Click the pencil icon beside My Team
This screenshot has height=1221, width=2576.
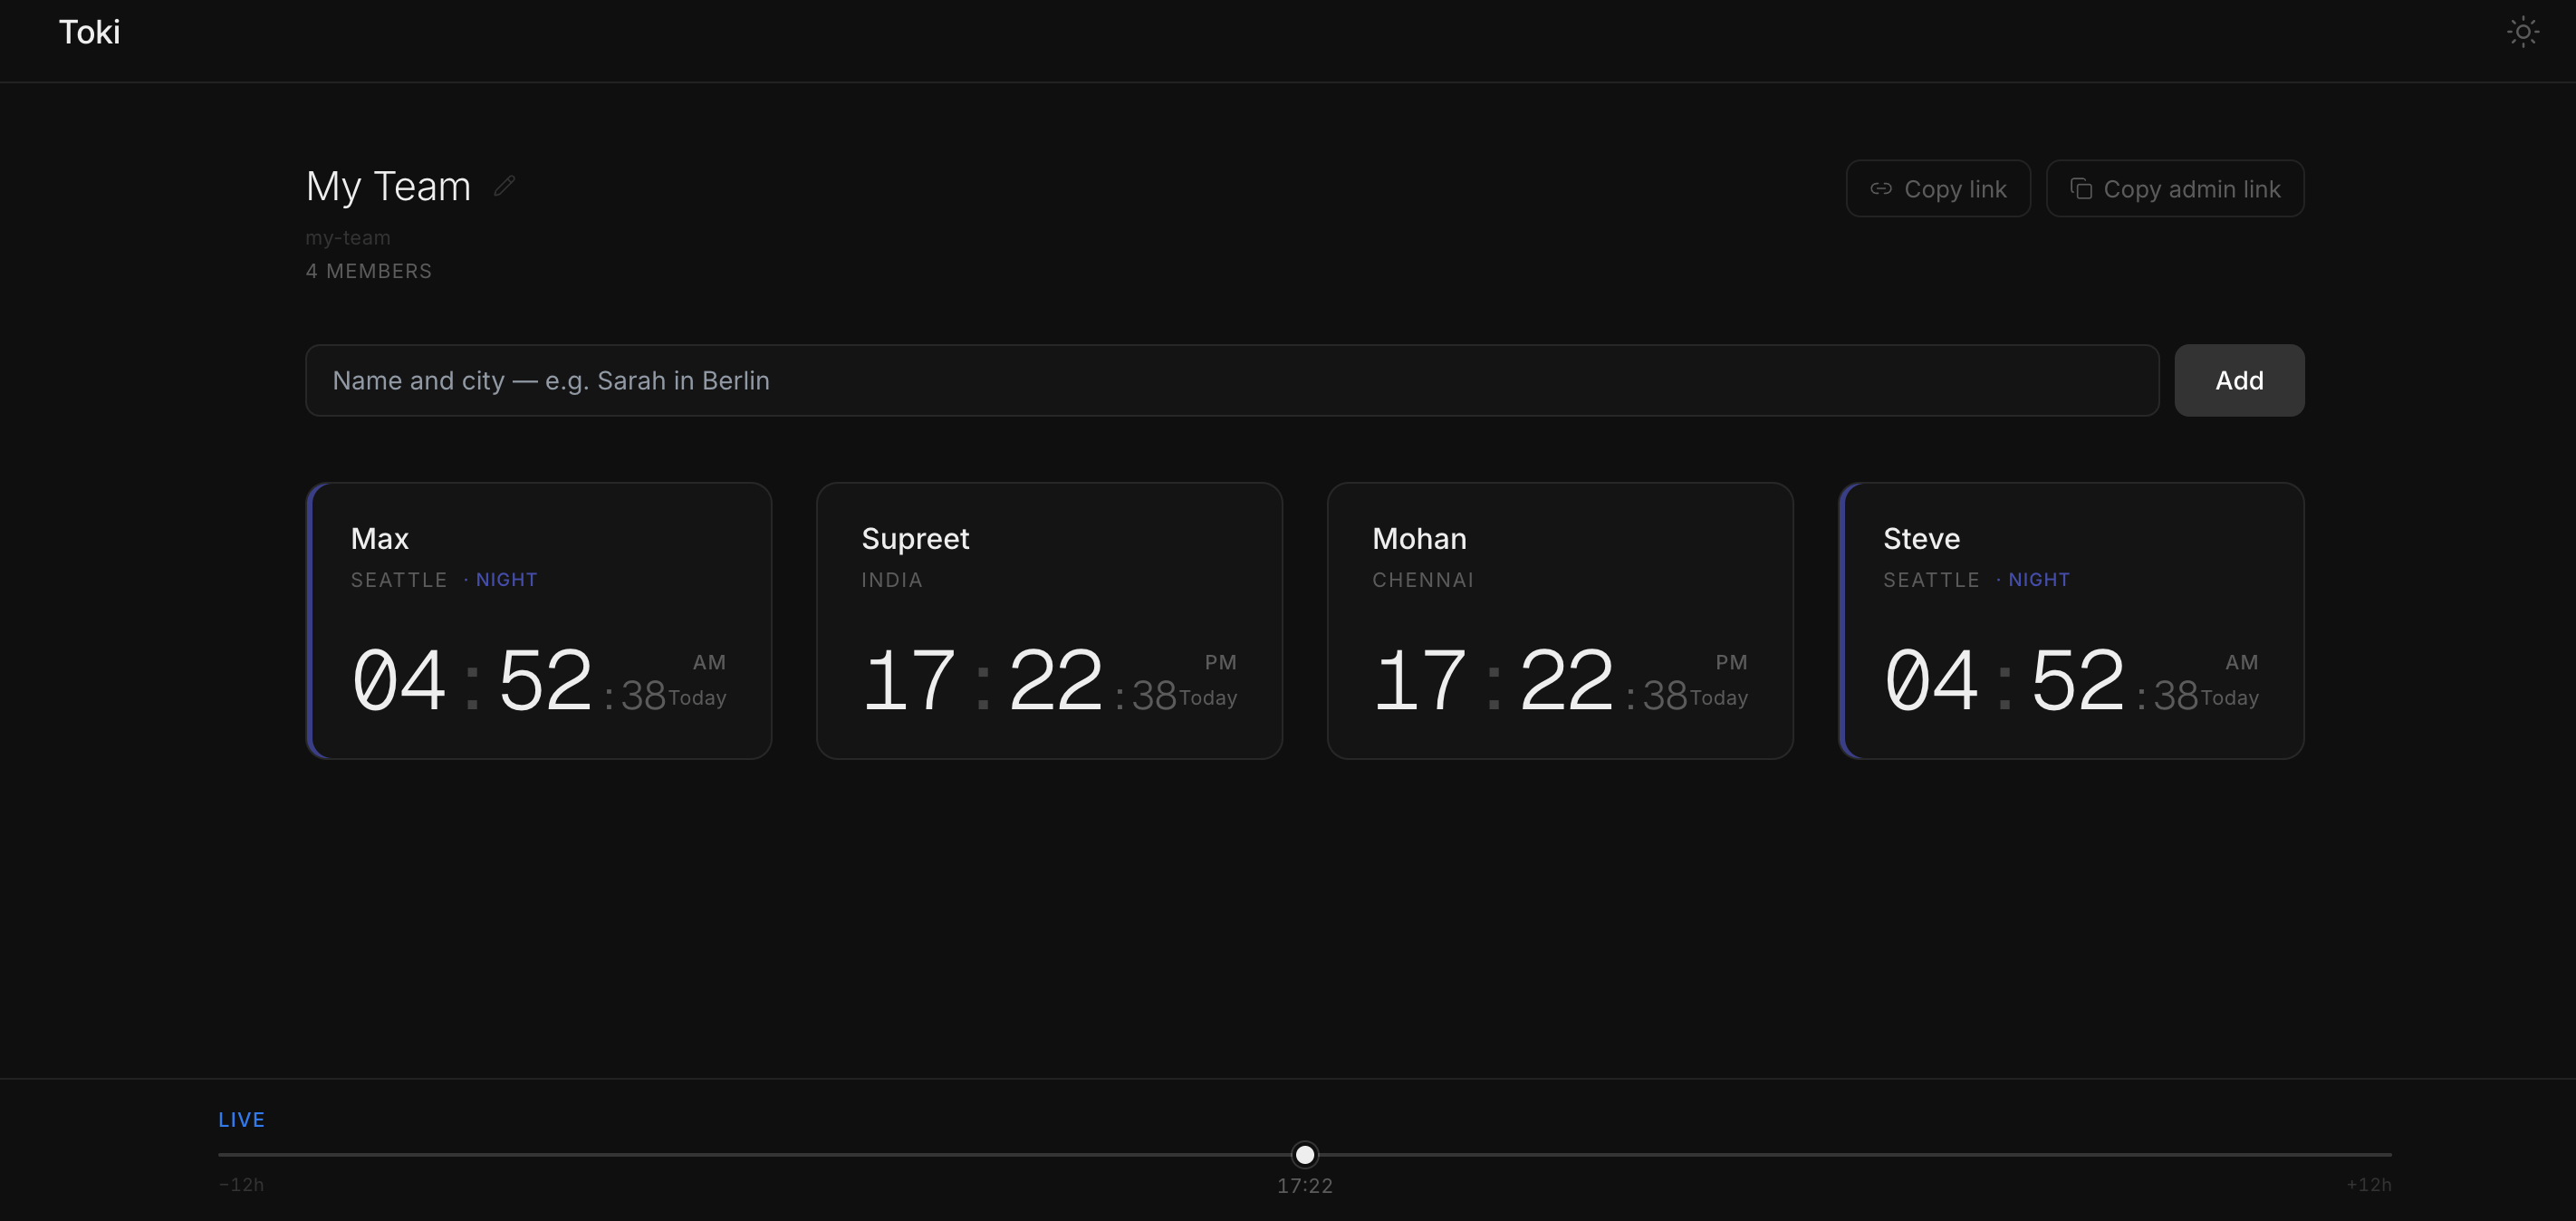point(504,186)
